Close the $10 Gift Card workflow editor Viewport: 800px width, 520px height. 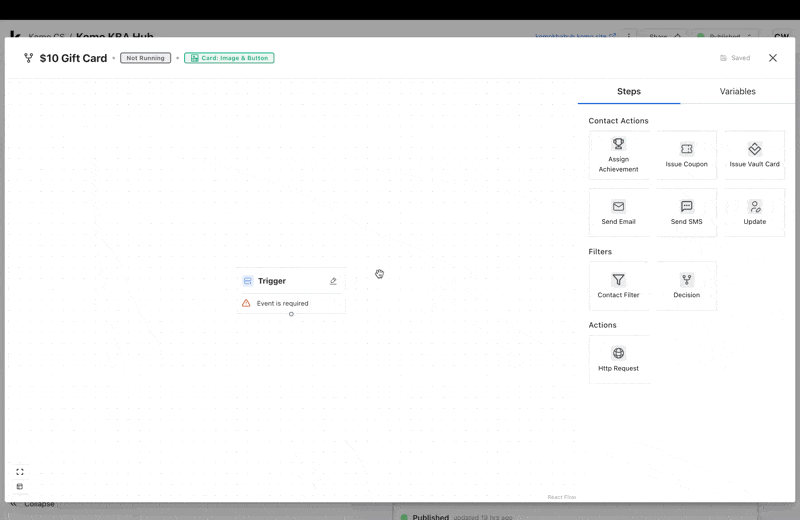click(x=772, y=58)
